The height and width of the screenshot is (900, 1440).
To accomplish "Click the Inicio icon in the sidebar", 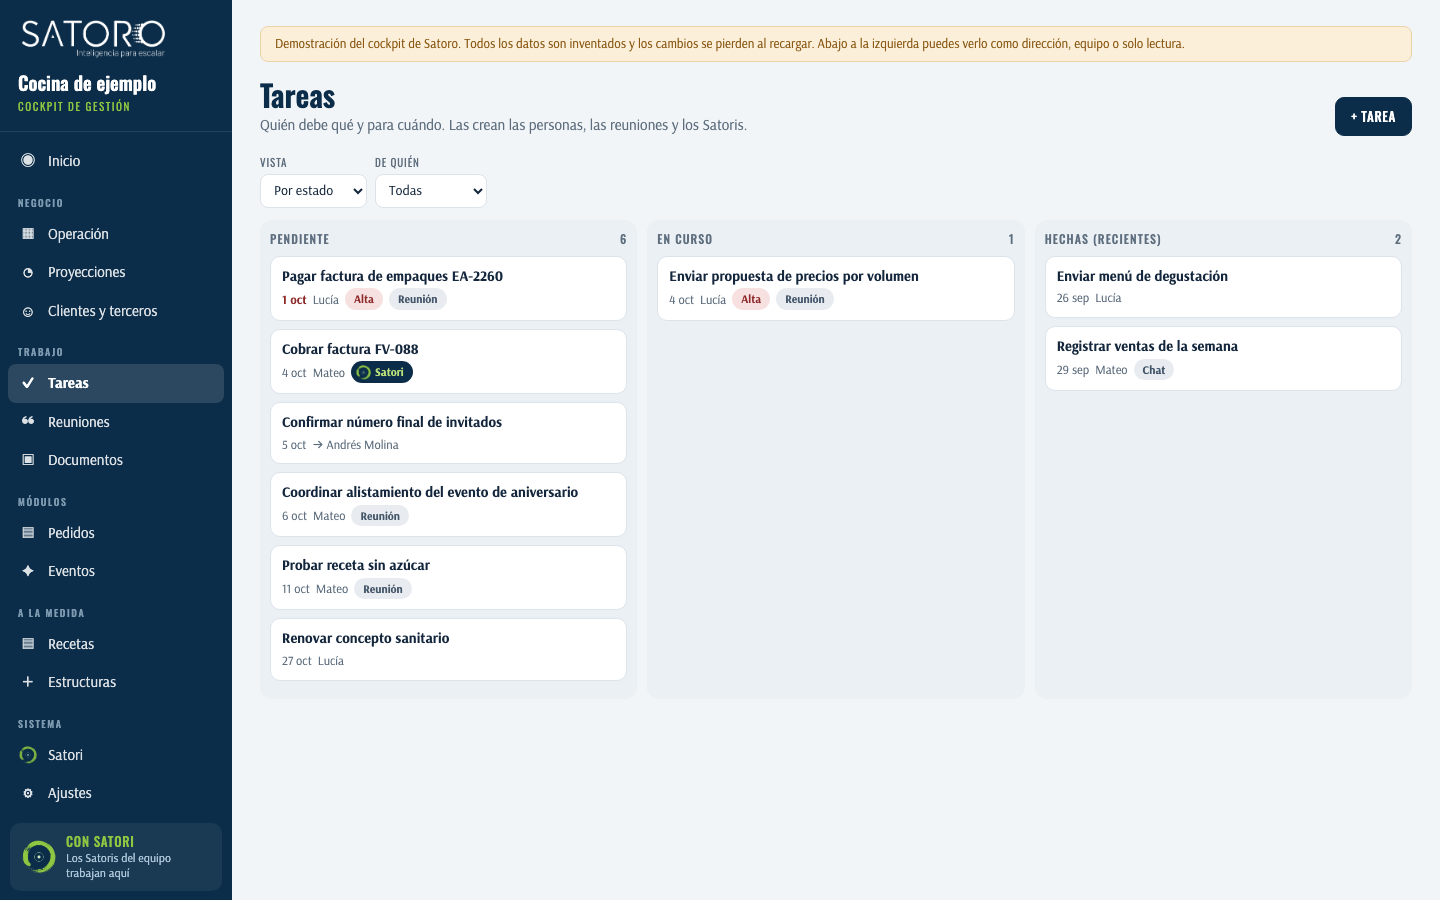I will (28, 161).
